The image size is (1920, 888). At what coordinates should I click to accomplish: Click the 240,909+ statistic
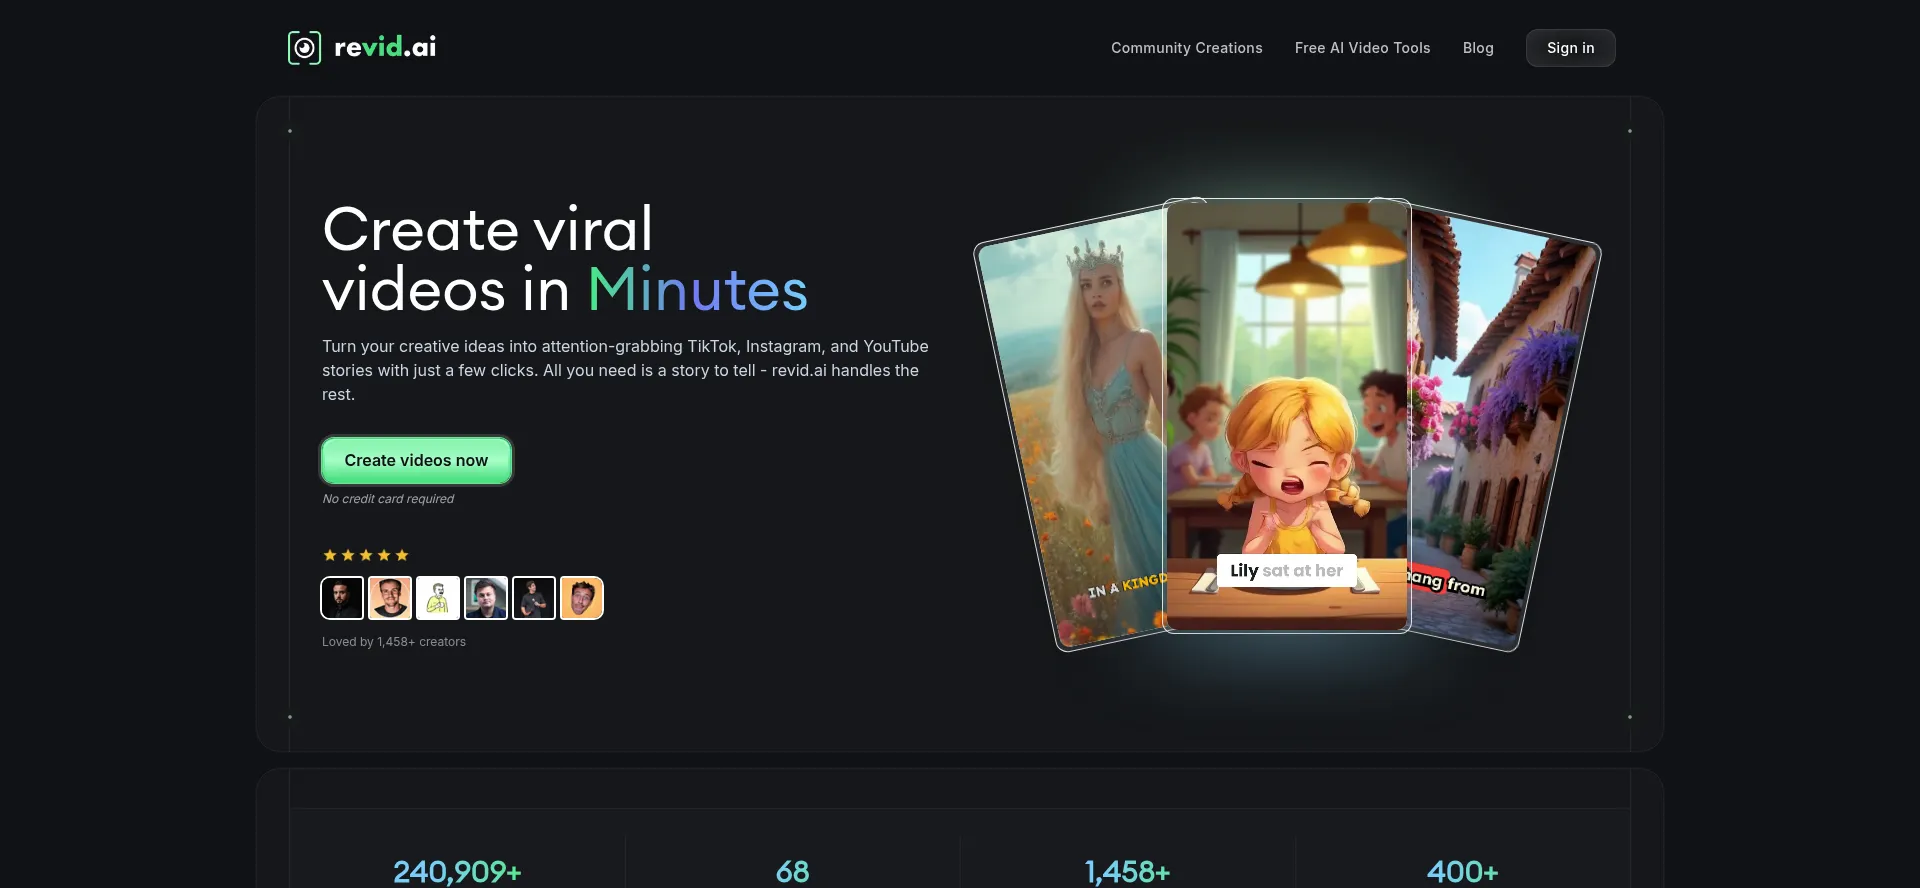point(457,871)
